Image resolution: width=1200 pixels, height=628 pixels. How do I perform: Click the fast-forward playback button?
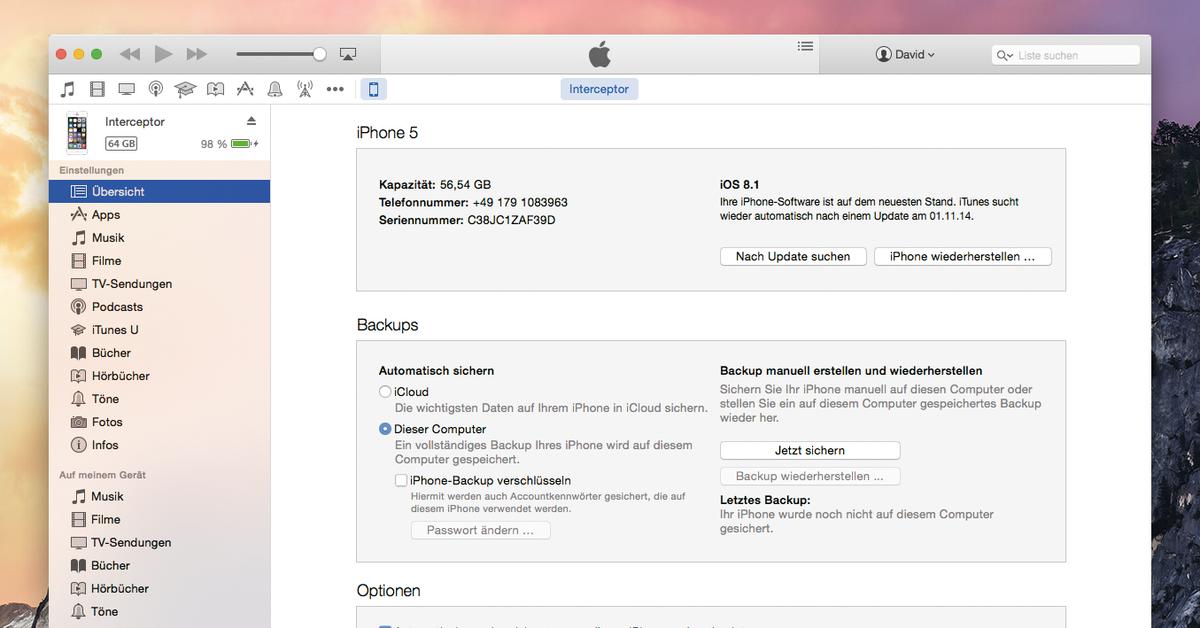pyautogui.click(x=197, y=54)
